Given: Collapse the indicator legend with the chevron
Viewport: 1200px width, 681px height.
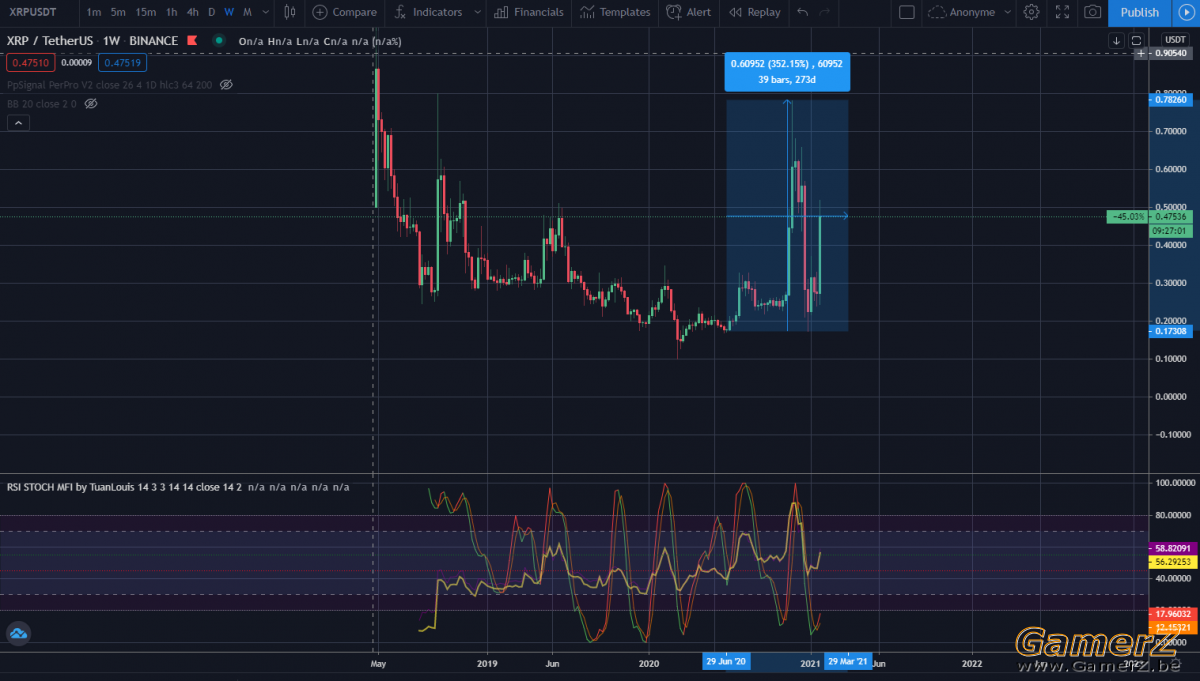Looking at the screenshot, I should pos(17,123).
